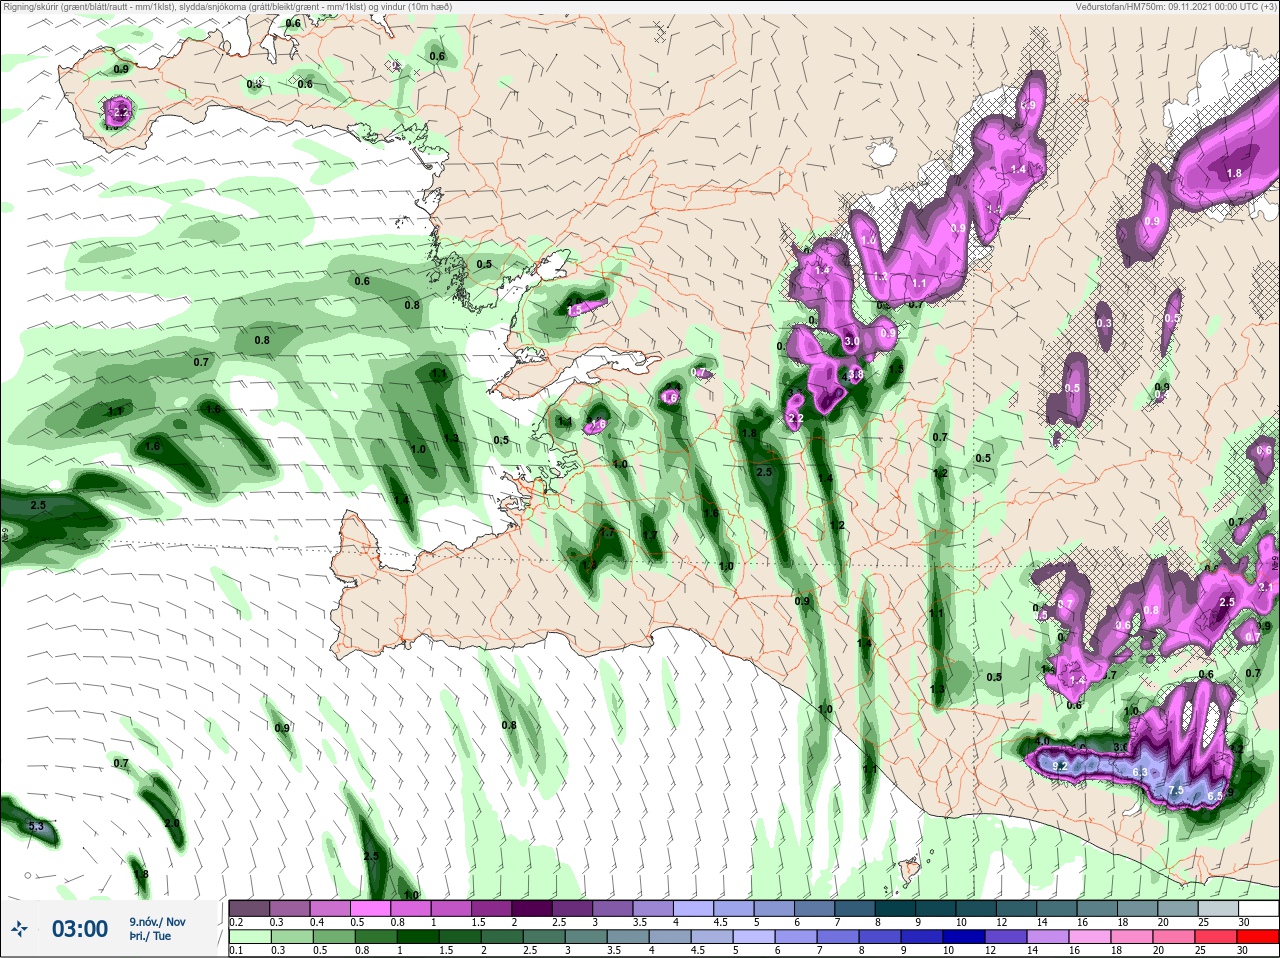Click the 9.2 precipitation value on the map

(x=1061, y=766)
